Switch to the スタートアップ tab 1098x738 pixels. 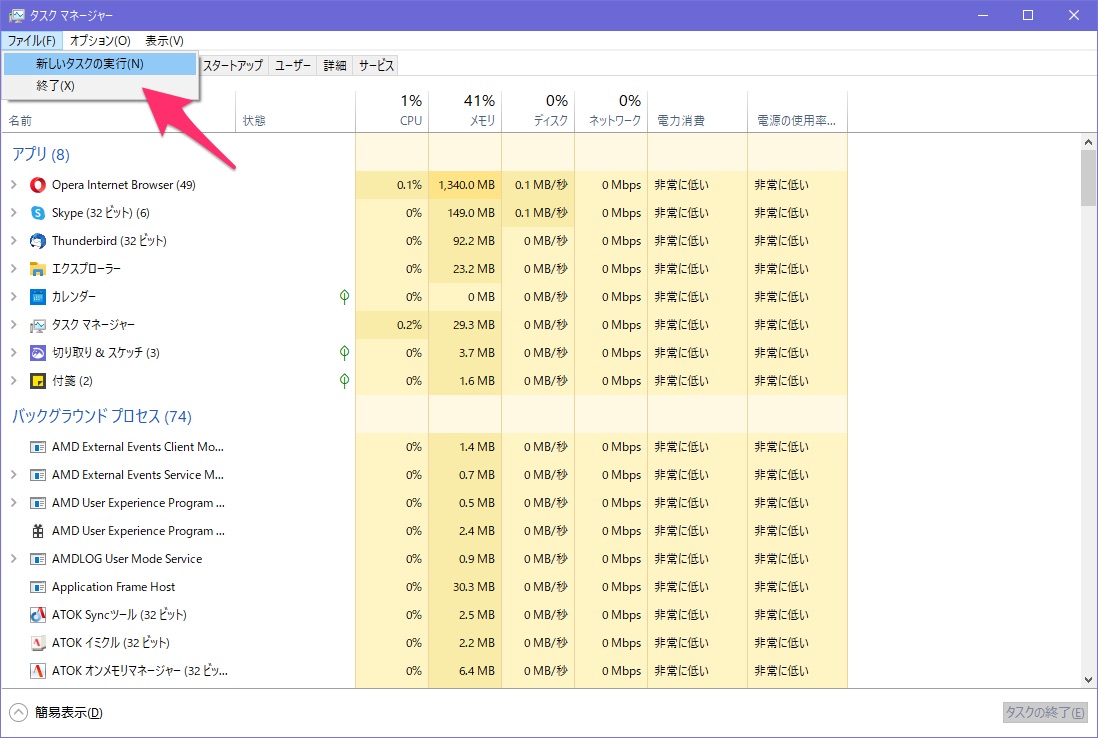[x=233, y=66]
